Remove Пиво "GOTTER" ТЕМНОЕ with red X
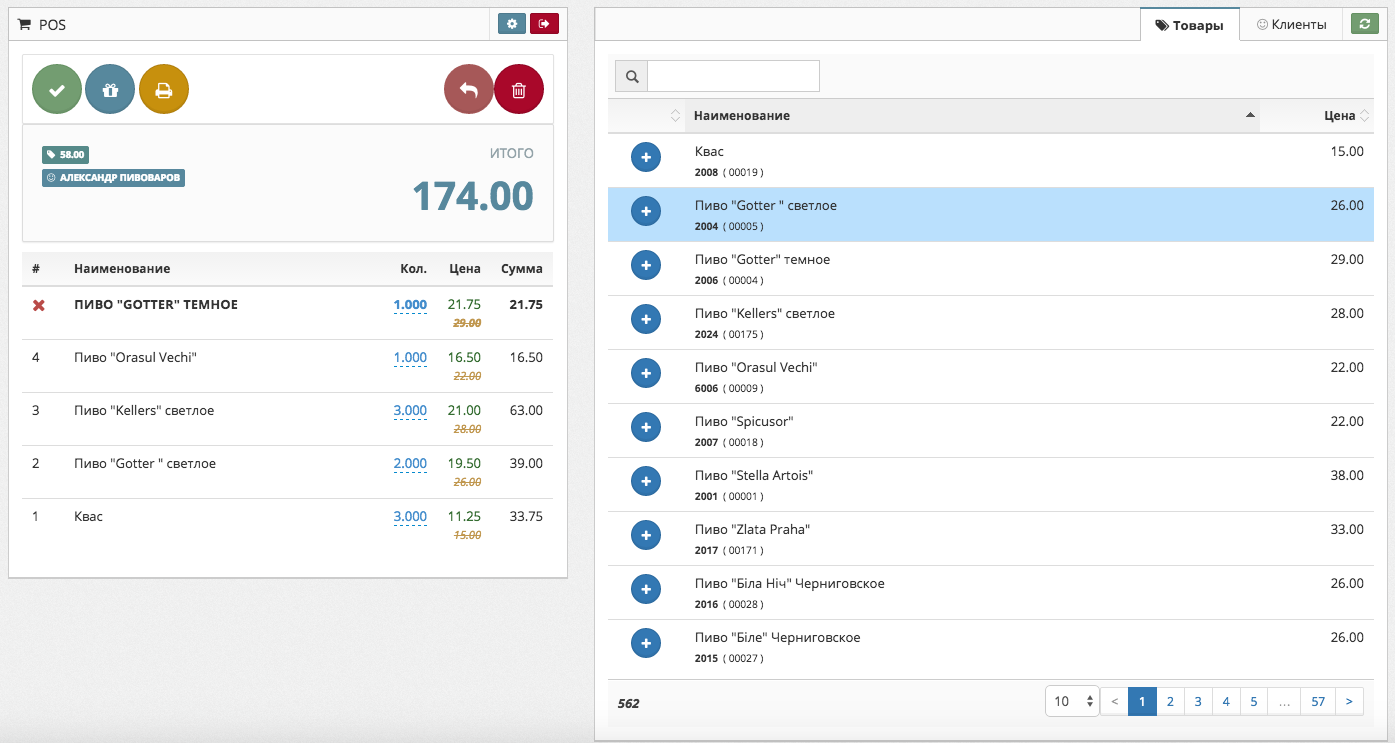The image size is (1395, 743). [39, 305]
